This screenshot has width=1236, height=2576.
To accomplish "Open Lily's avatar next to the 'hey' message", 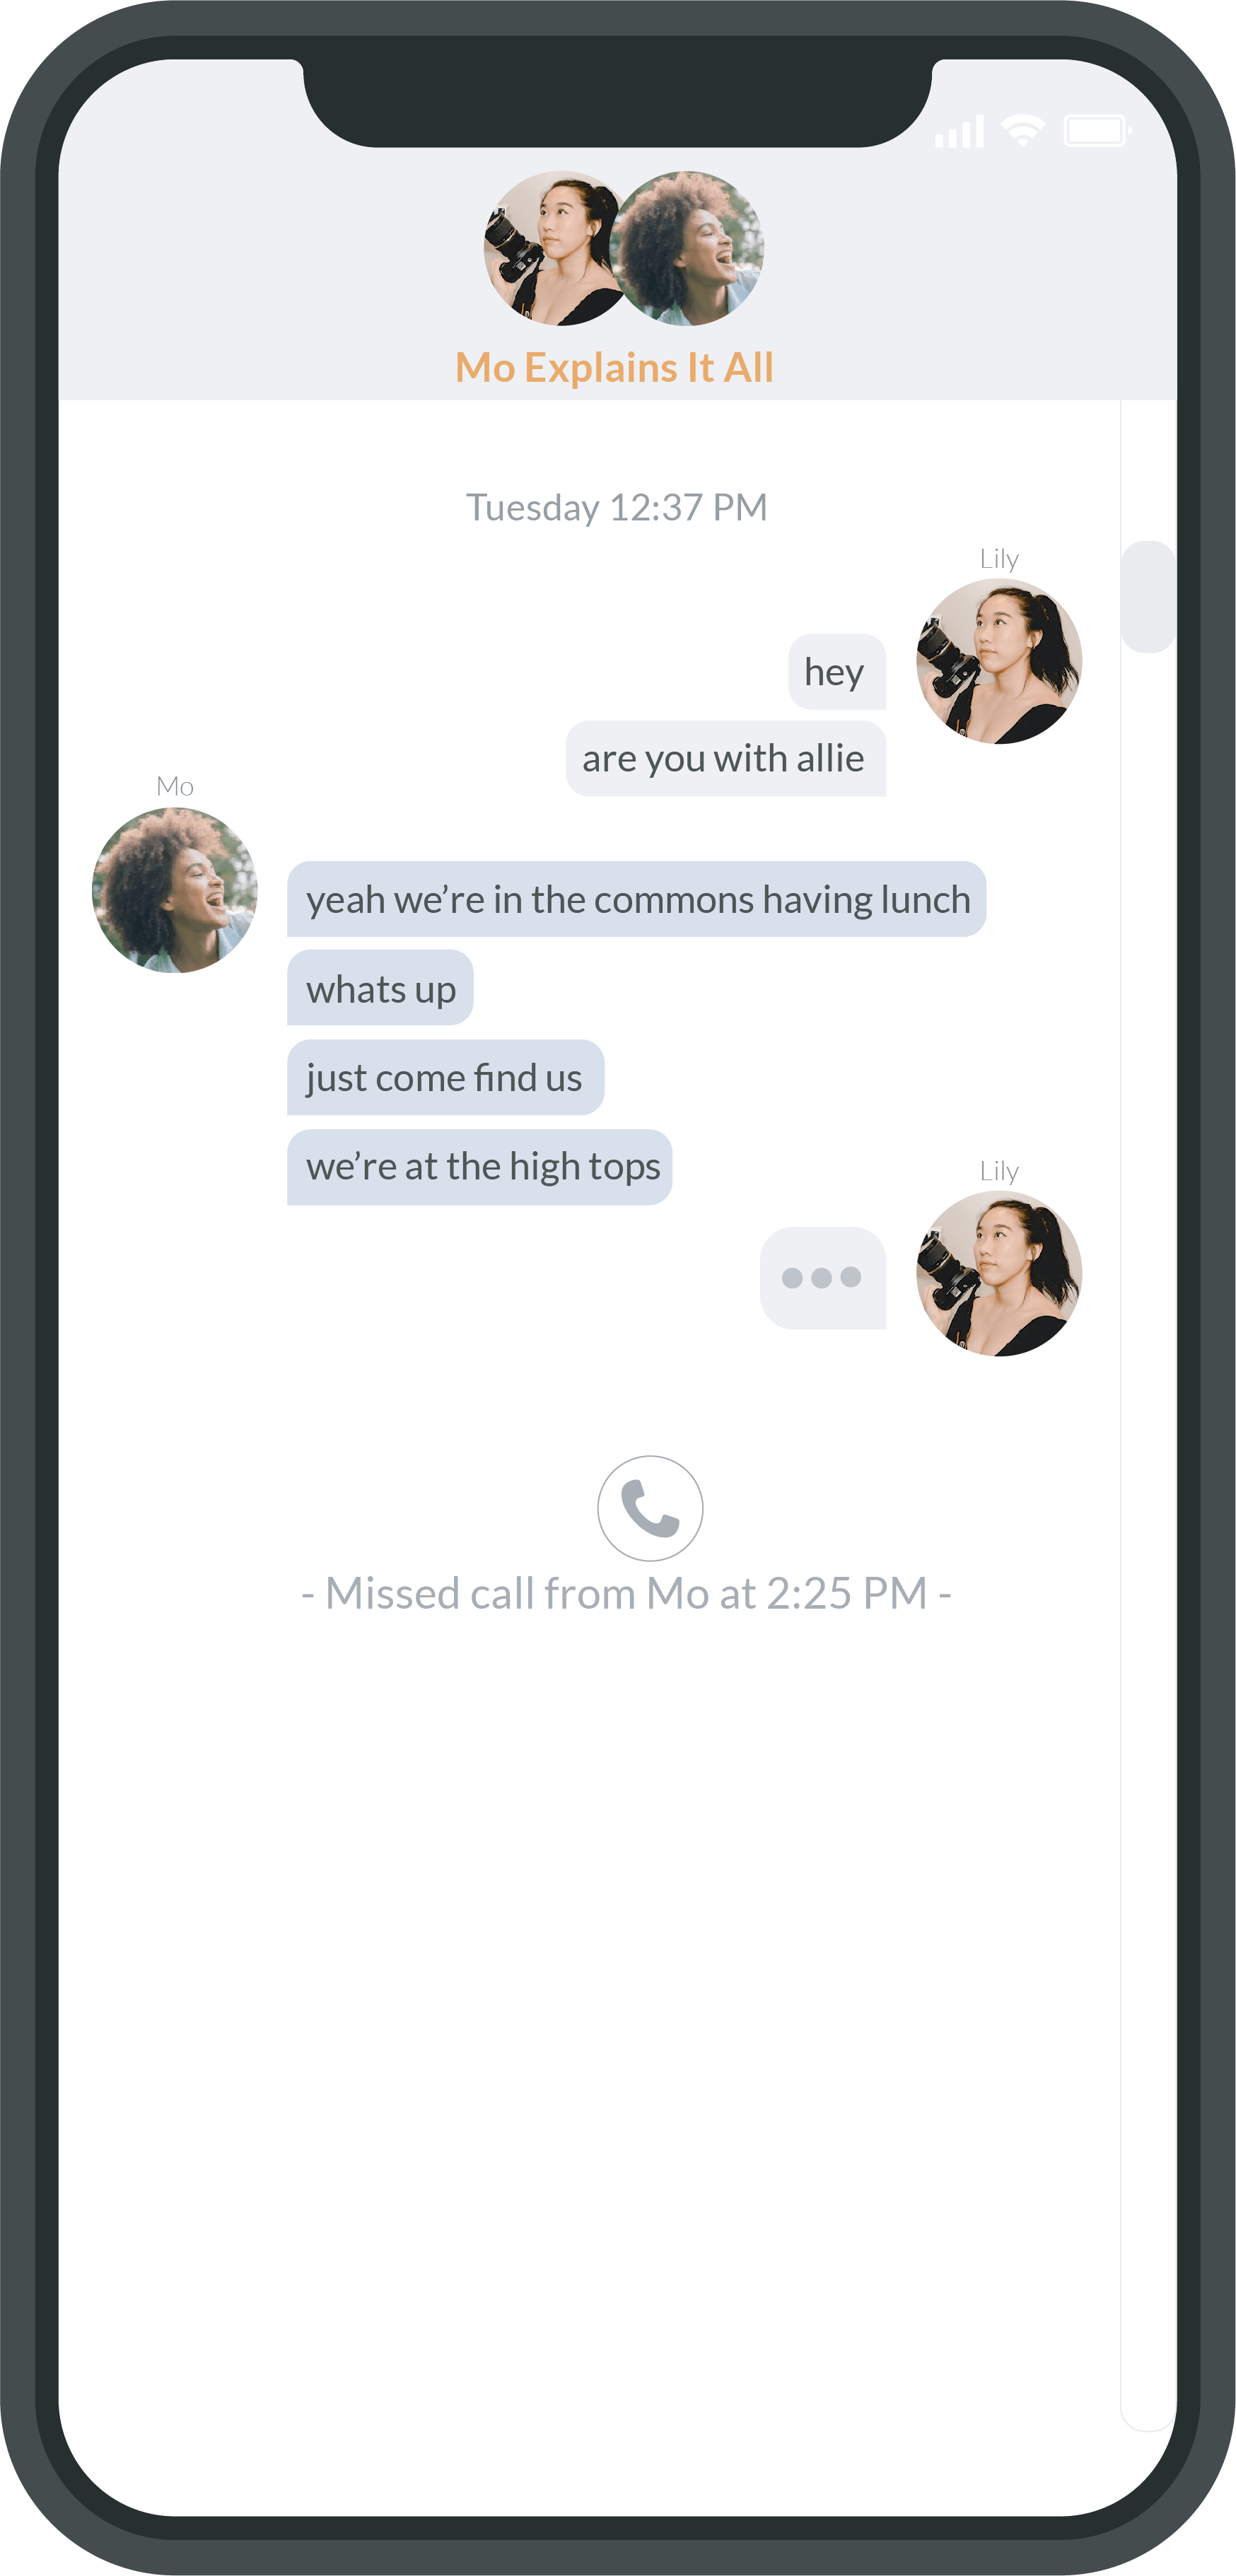I will click(x=998, y=661).
